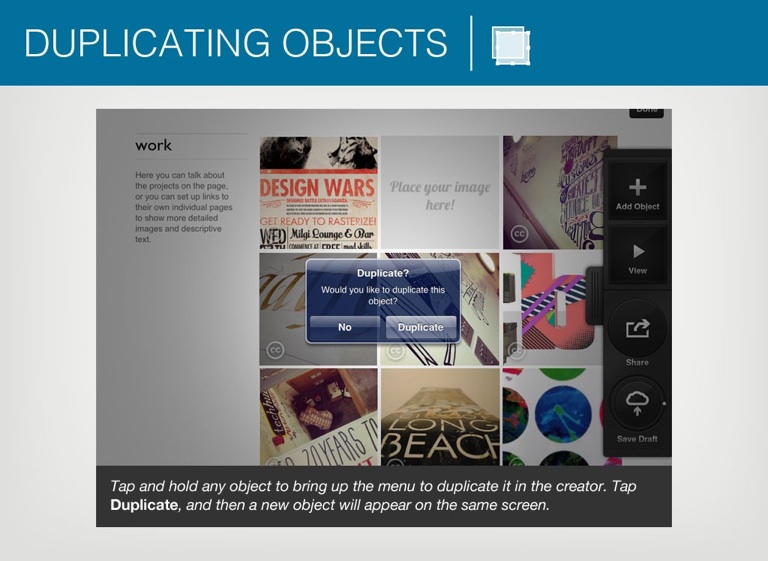This screenshot has height=561, width=768.
Task: Tap the side panel collapse handle
Action: [x=595, y=295]
